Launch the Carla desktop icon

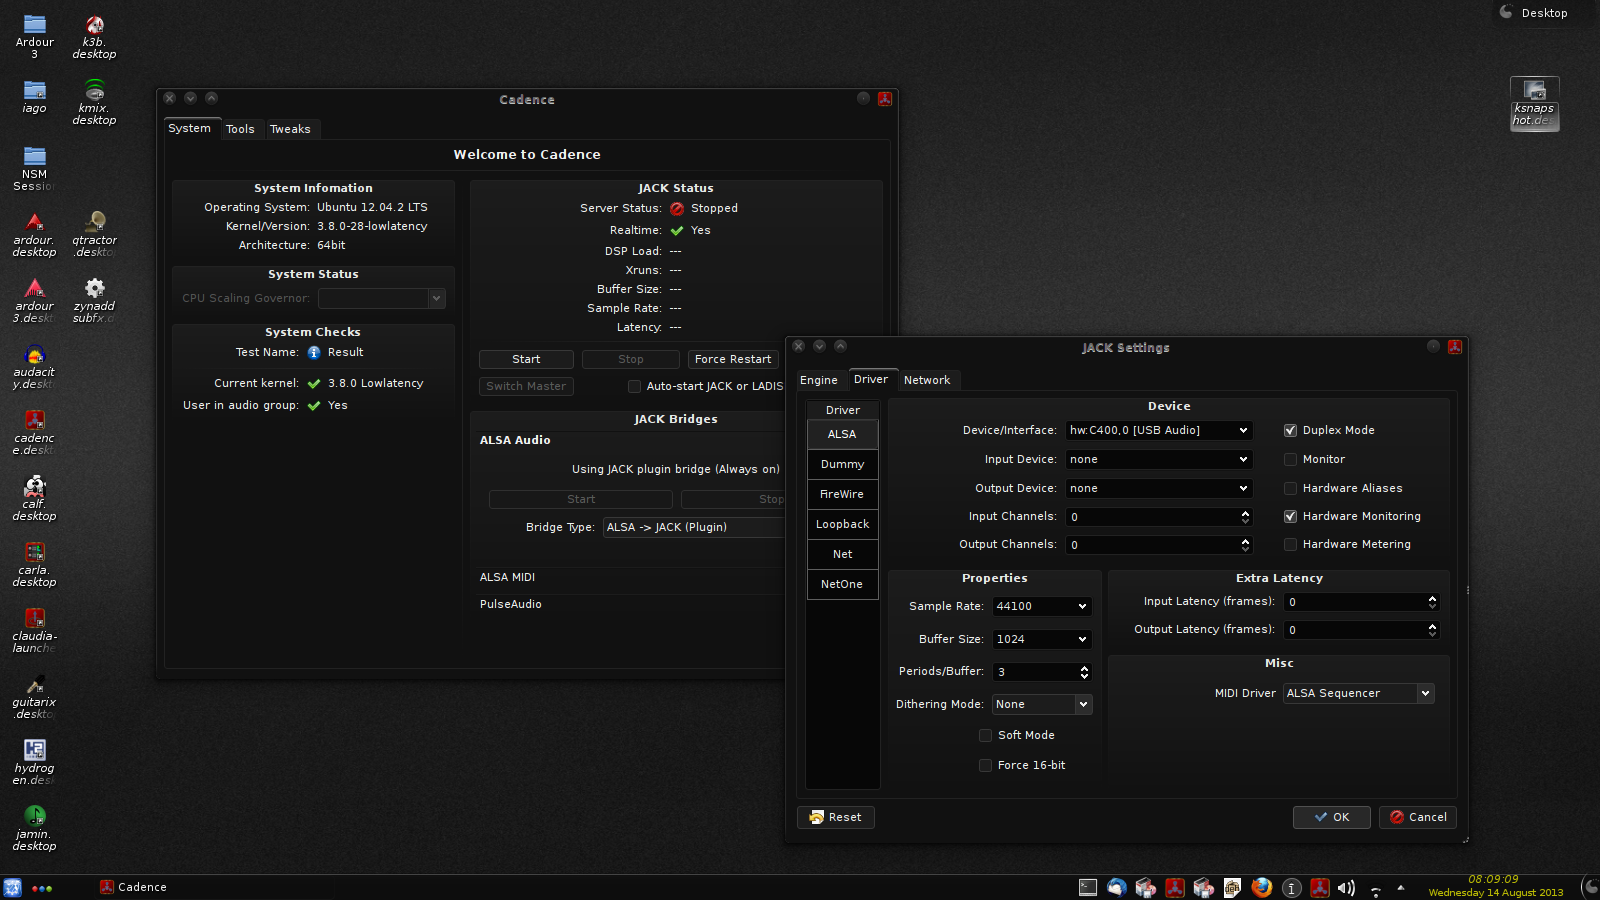[34, 554]
